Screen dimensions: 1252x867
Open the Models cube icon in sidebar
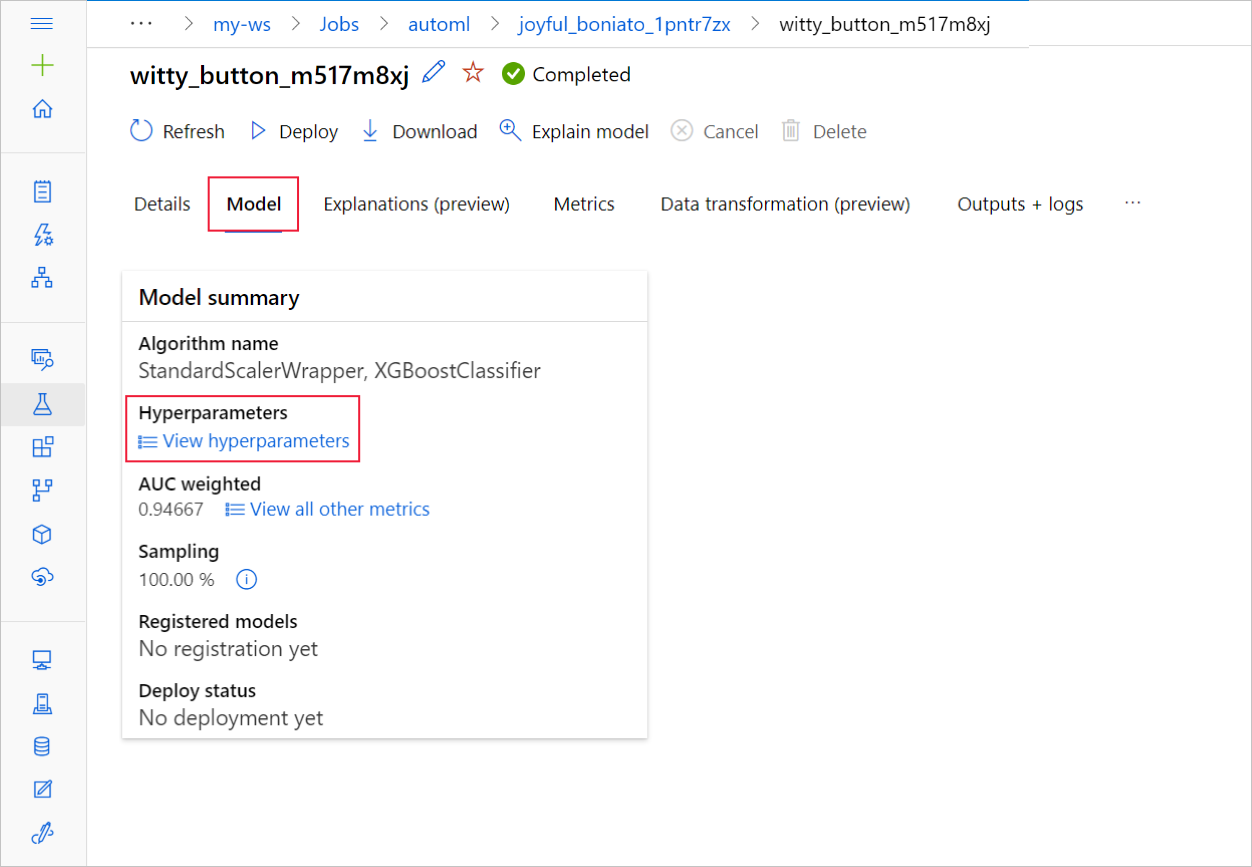[42, 534]
